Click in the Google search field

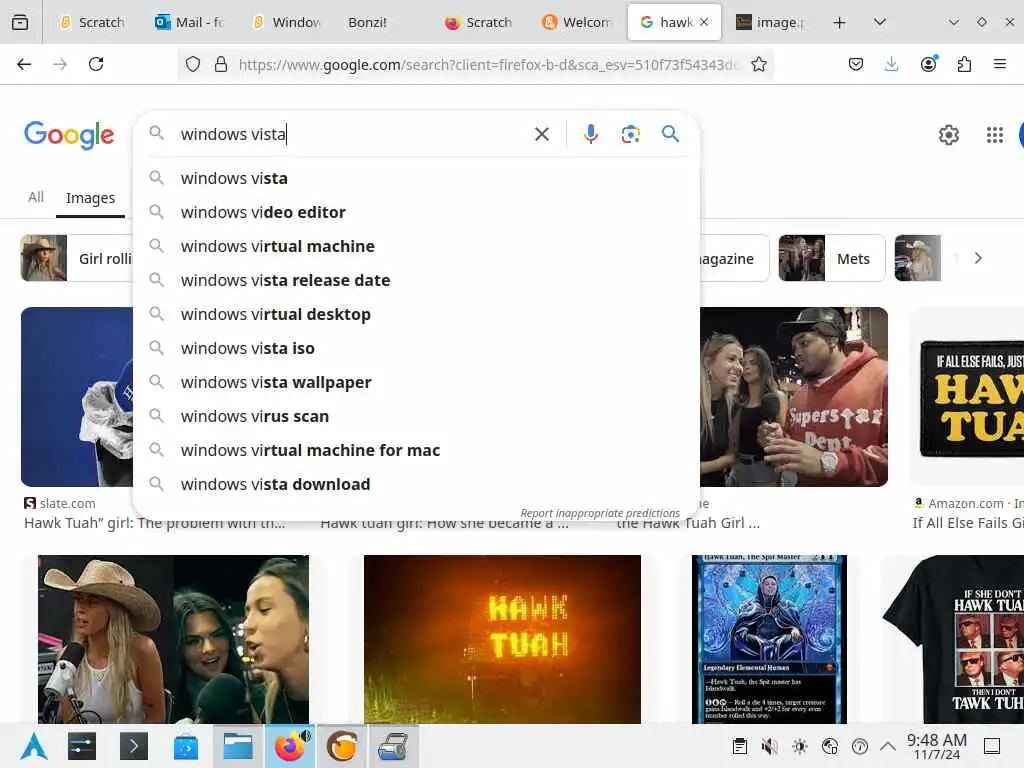[x=353, y=134]
